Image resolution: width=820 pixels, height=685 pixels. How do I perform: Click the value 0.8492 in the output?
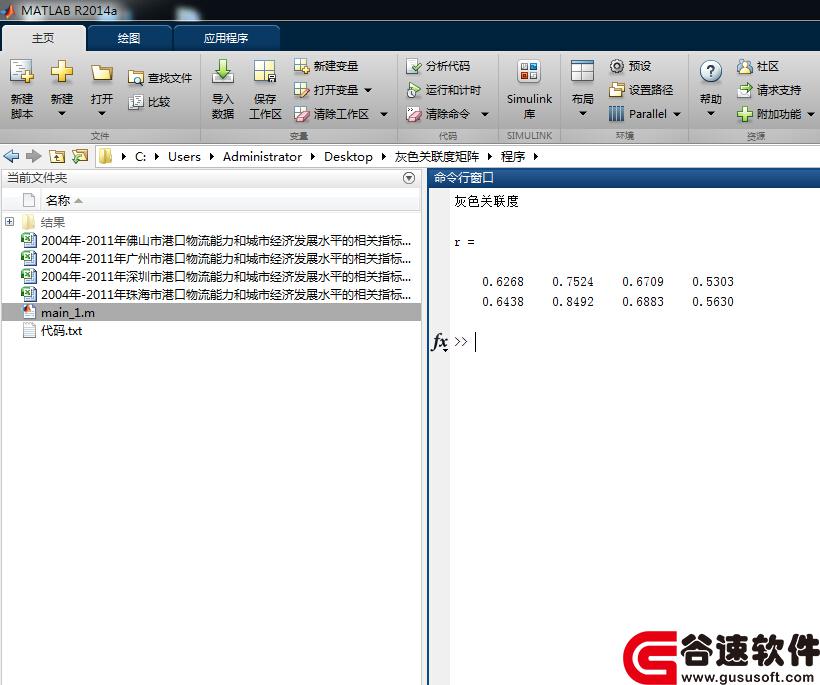coord(573,302)
